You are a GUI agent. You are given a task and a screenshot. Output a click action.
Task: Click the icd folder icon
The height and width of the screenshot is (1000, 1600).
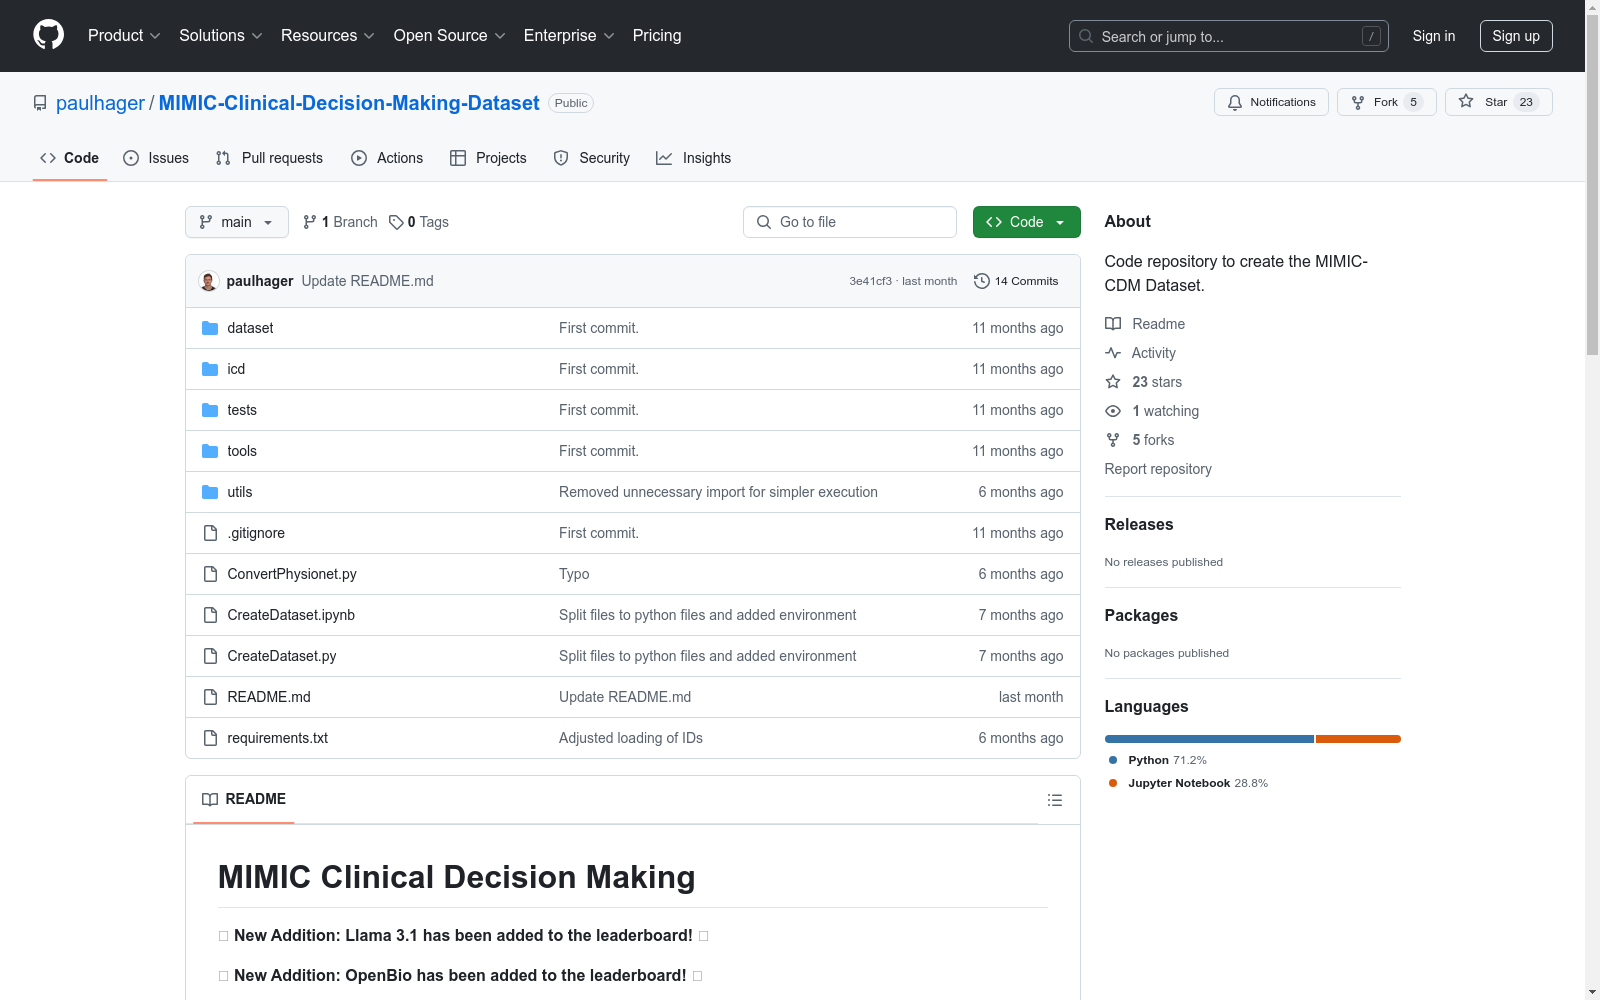tap(210, 369)
